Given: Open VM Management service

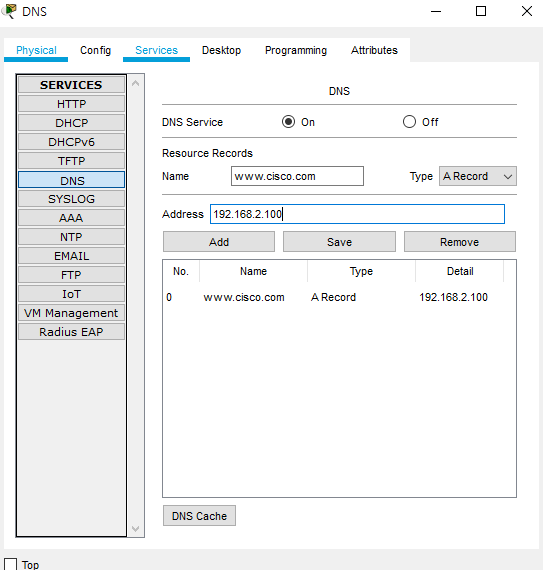Looking at the screenshot, I should click(71, 313).
